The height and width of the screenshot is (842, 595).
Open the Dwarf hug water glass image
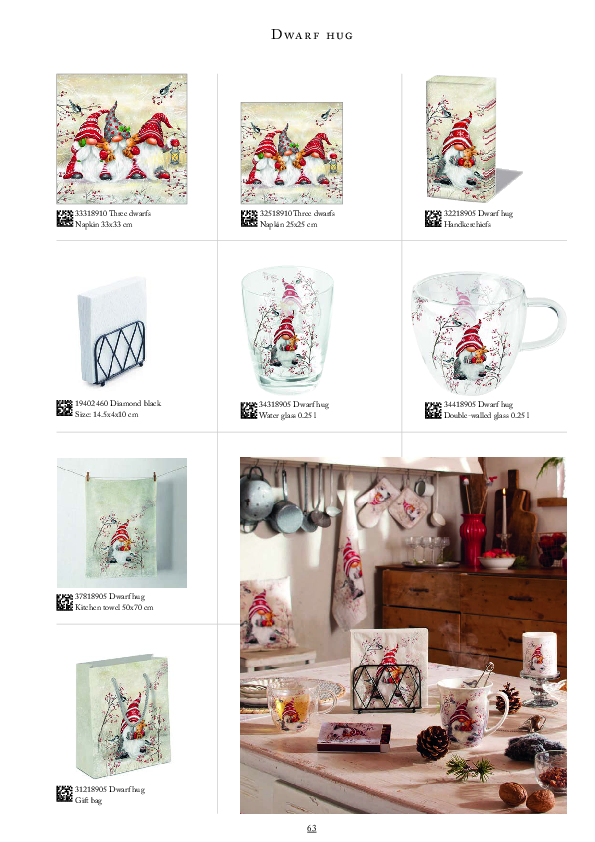(x=287, y=330)
